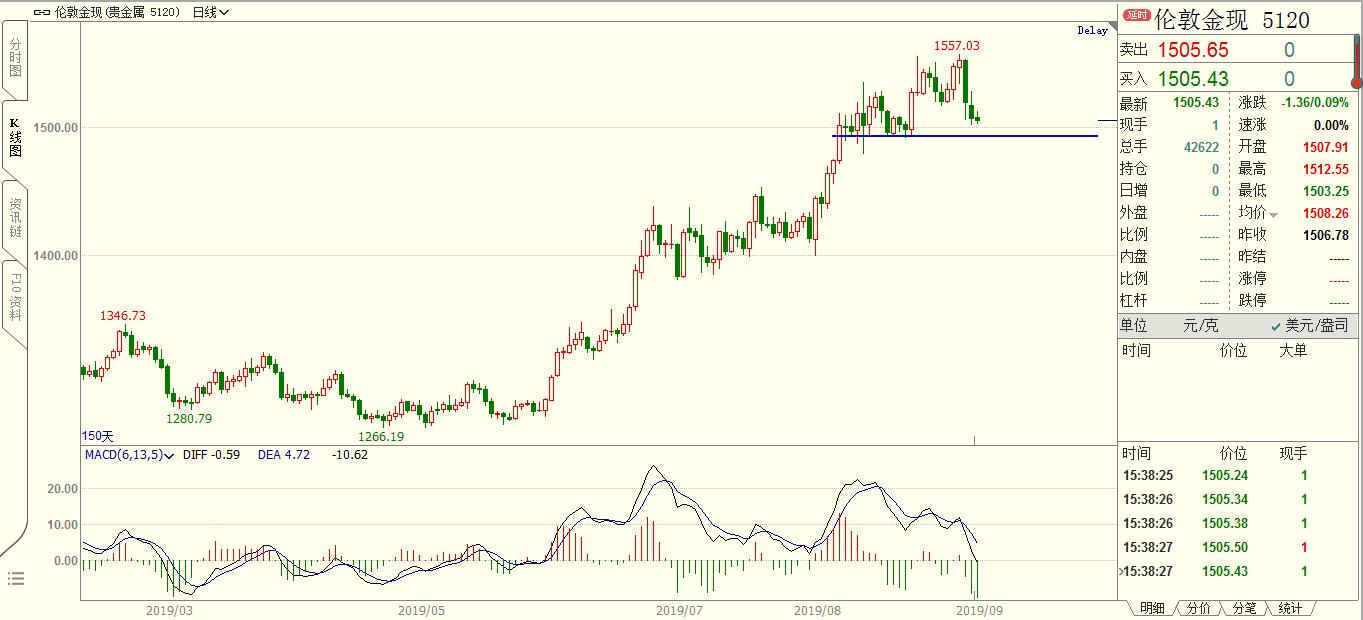
Task: Click the Delay indicator on chart corner
Action: (1092, 31)
